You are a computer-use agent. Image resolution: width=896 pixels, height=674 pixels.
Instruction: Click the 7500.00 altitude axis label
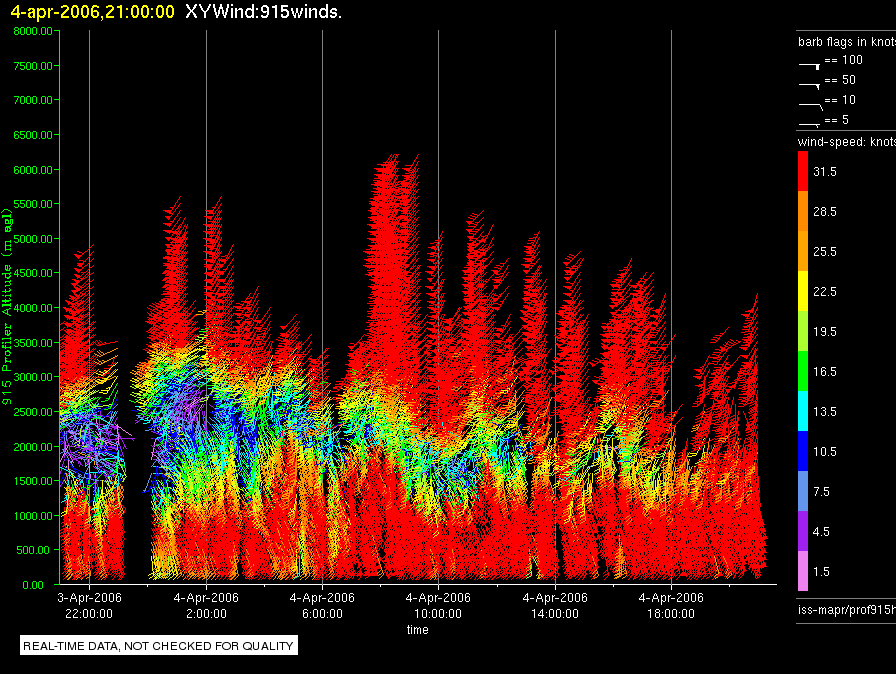click(33, 66)
